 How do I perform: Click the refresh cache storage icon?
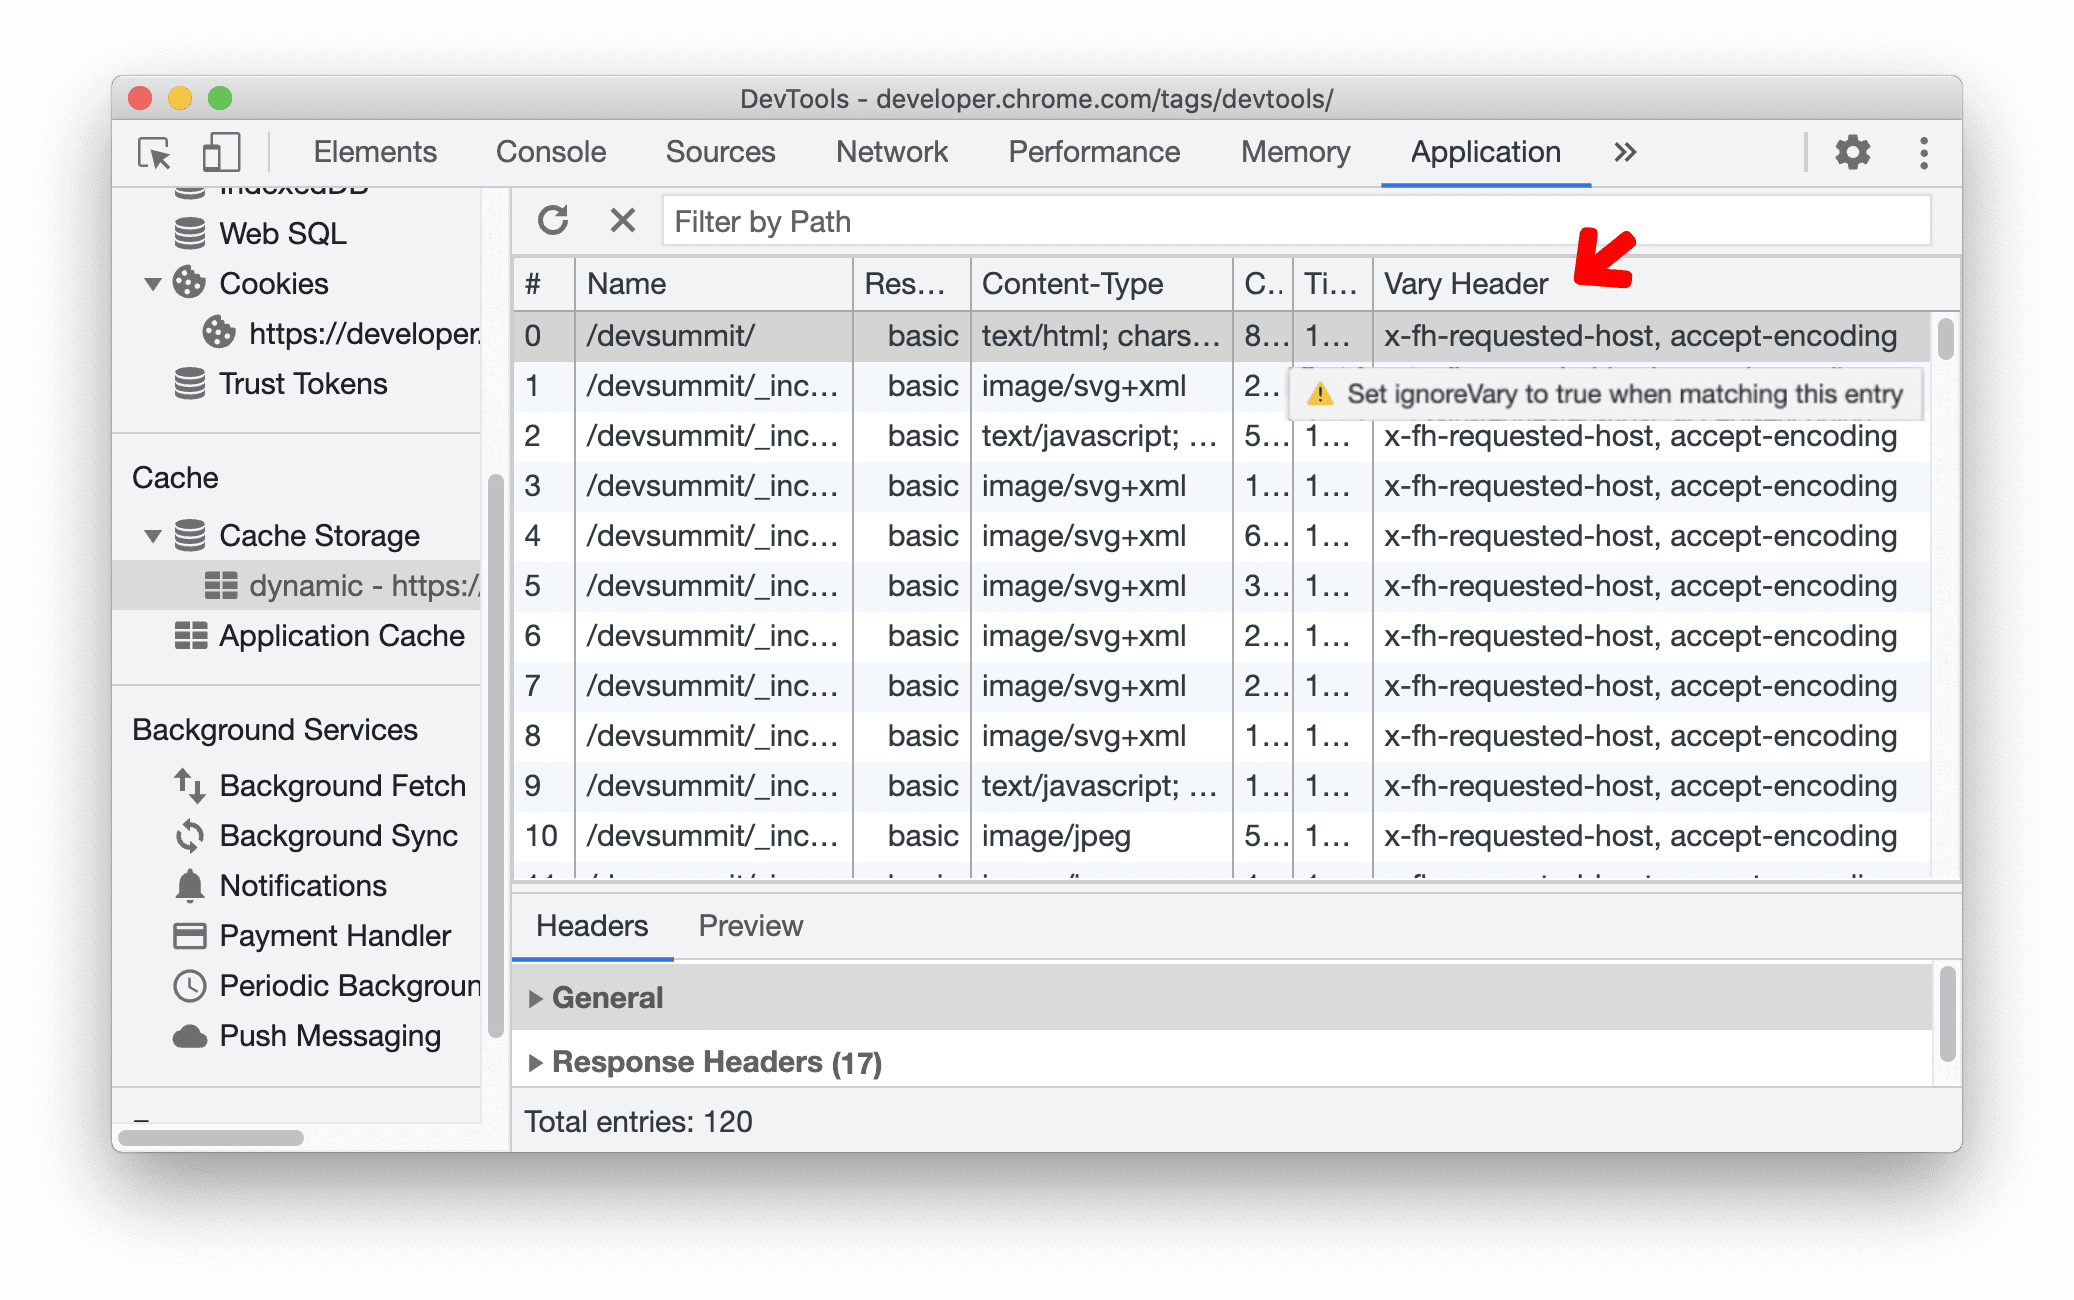click(x=553, y=222)
